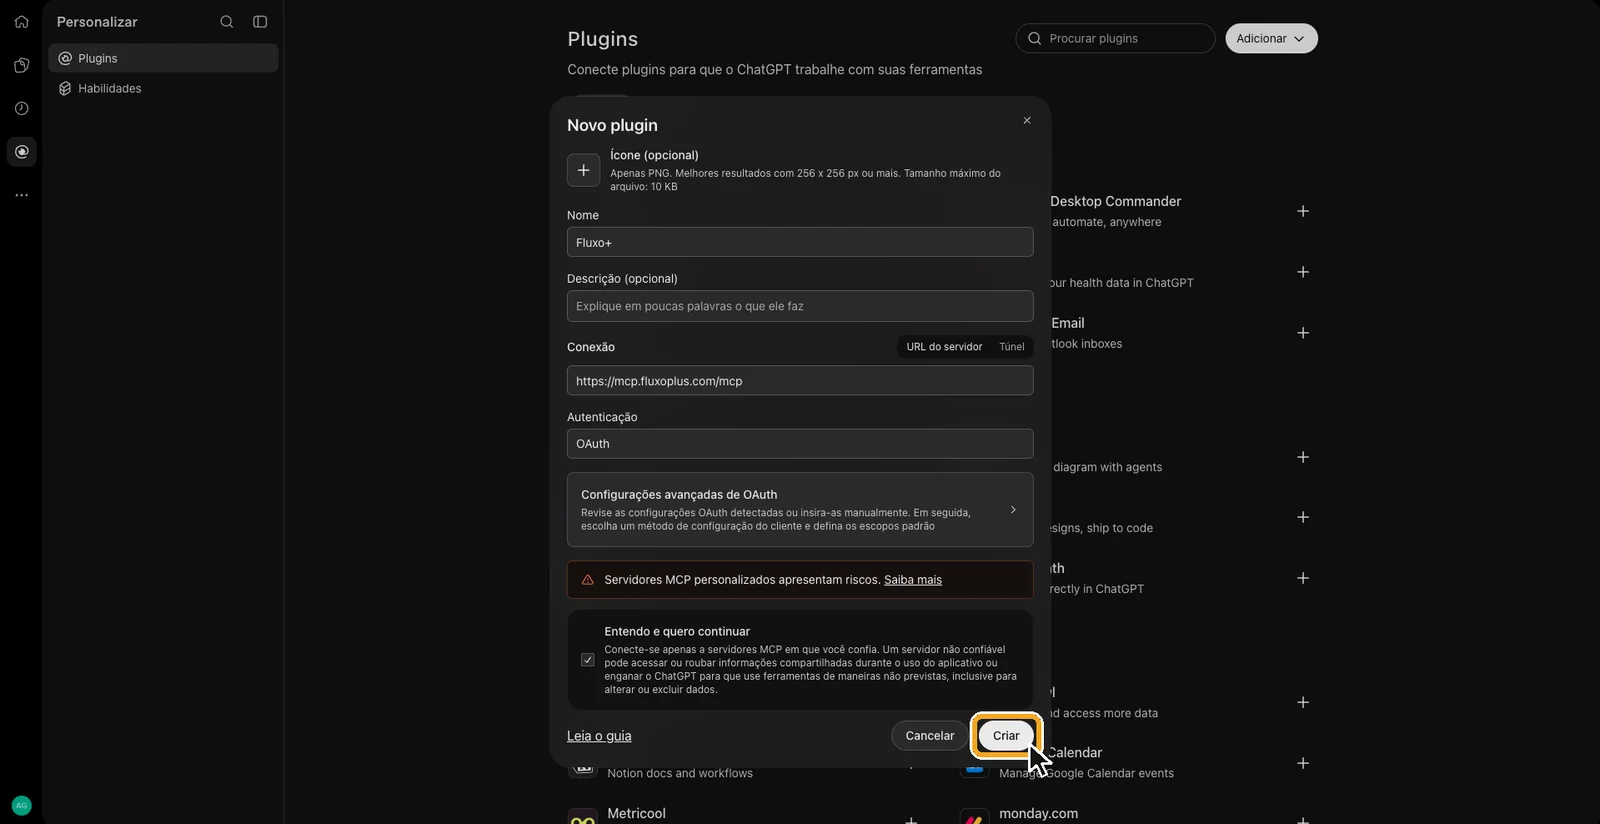This screenshot has height=824, width=1600.
Task: Add the Email plugin using its plus icon
Action: [1303, 333]
